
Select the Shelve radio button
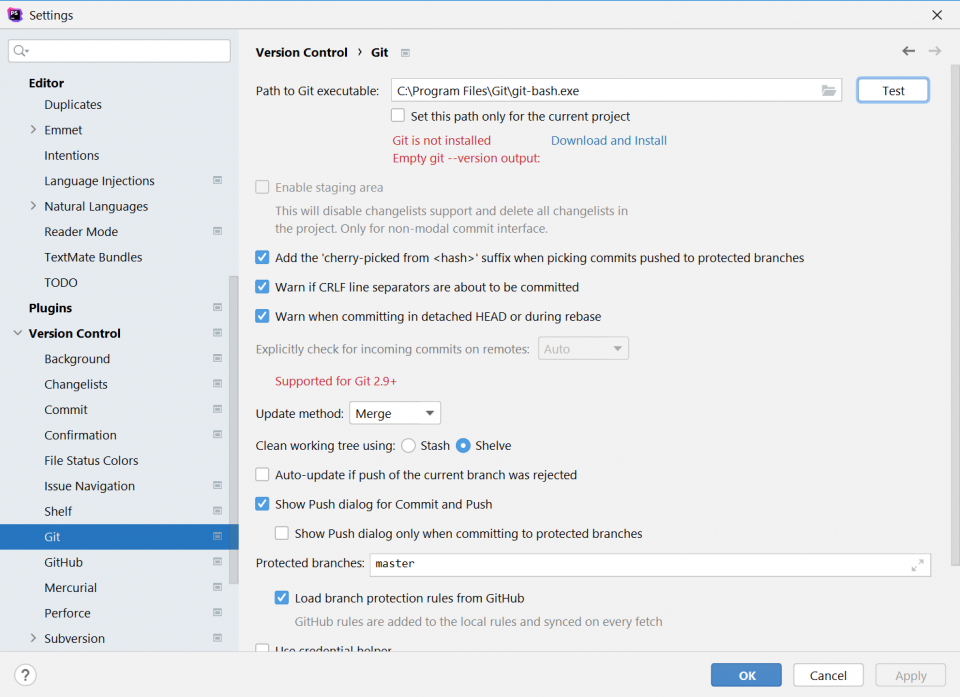(x=463, y=445)
